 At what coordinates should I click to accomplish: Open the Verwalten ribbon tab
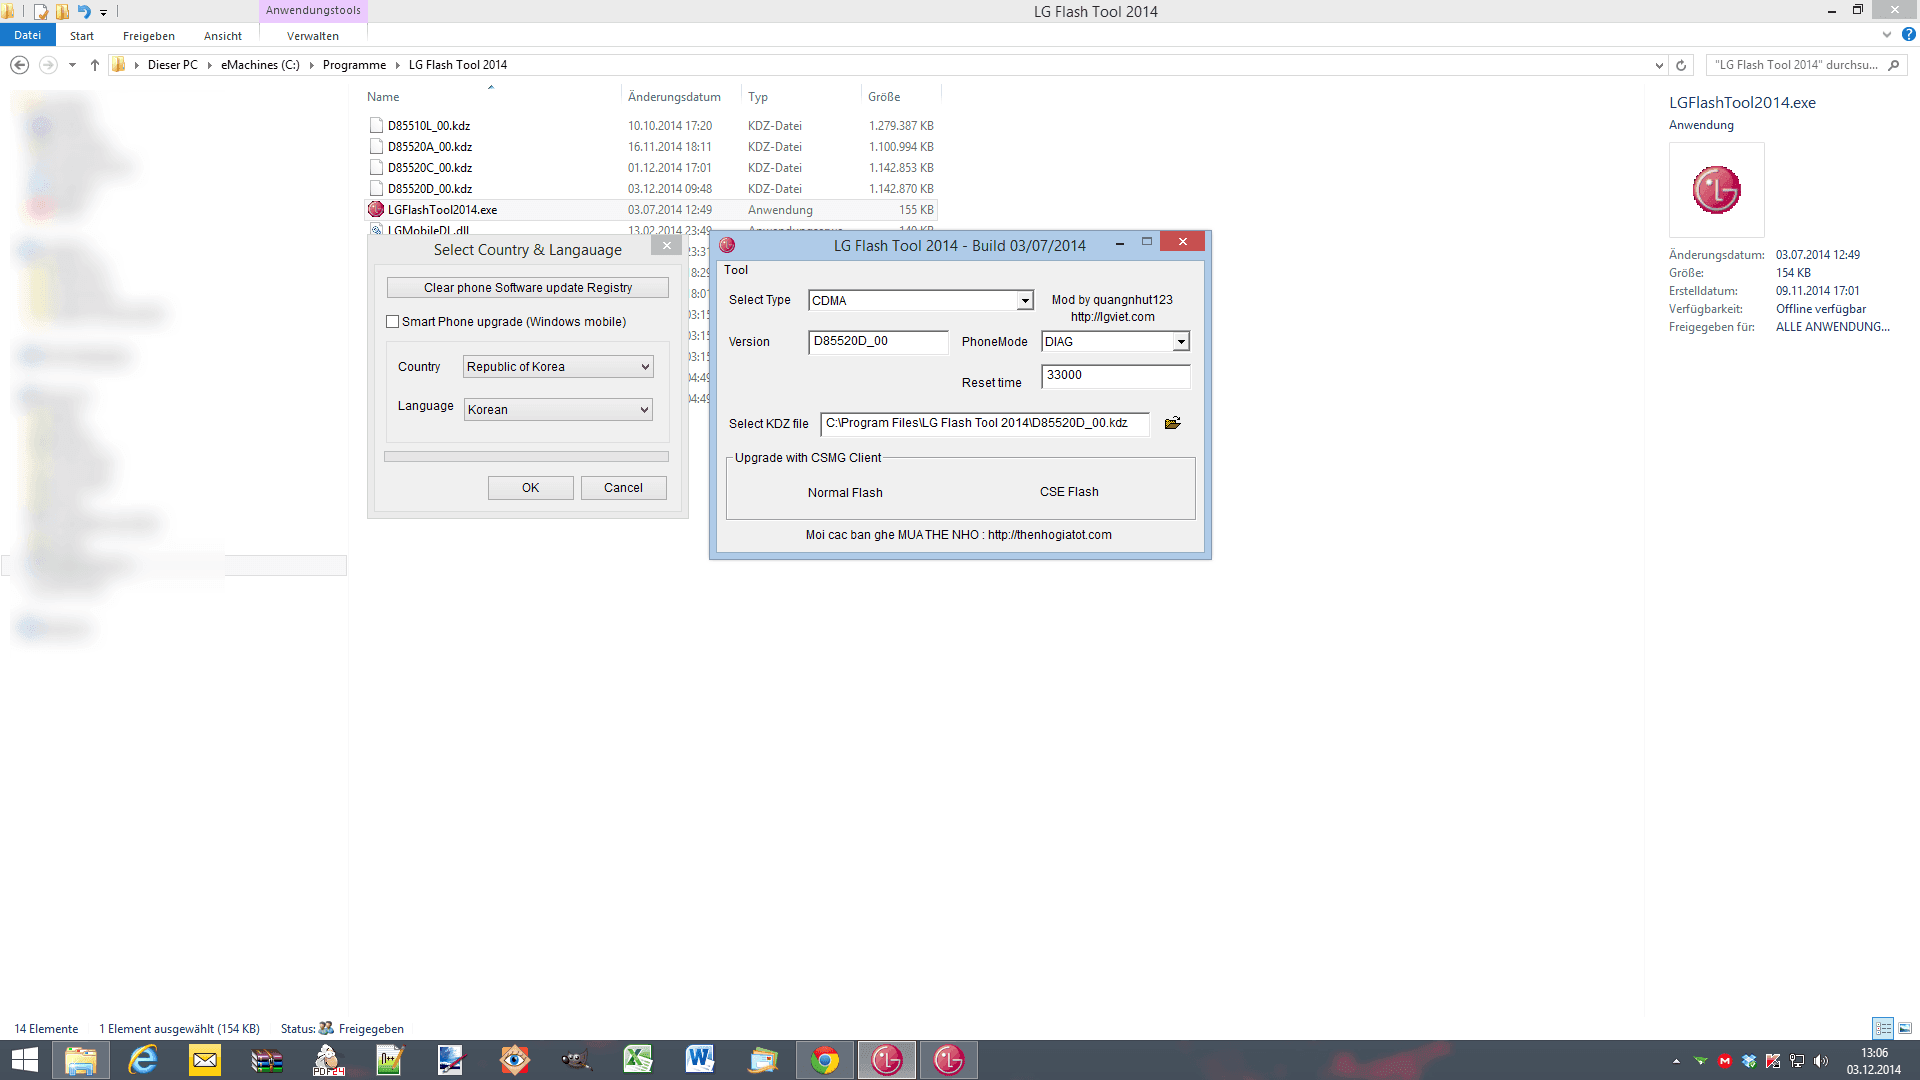coord(313,35)
